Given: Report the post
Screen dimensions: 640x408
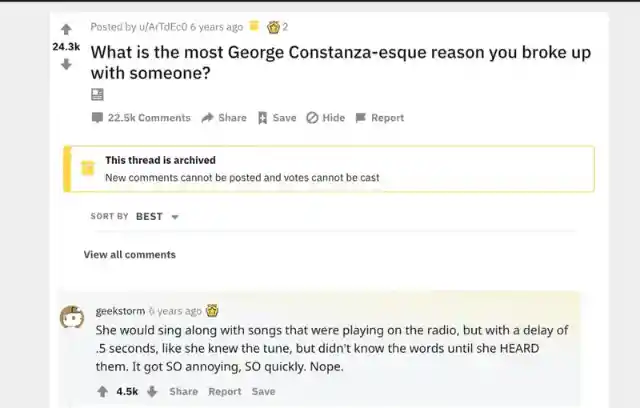Looking at the screenshot, I should tap(379, 118).
